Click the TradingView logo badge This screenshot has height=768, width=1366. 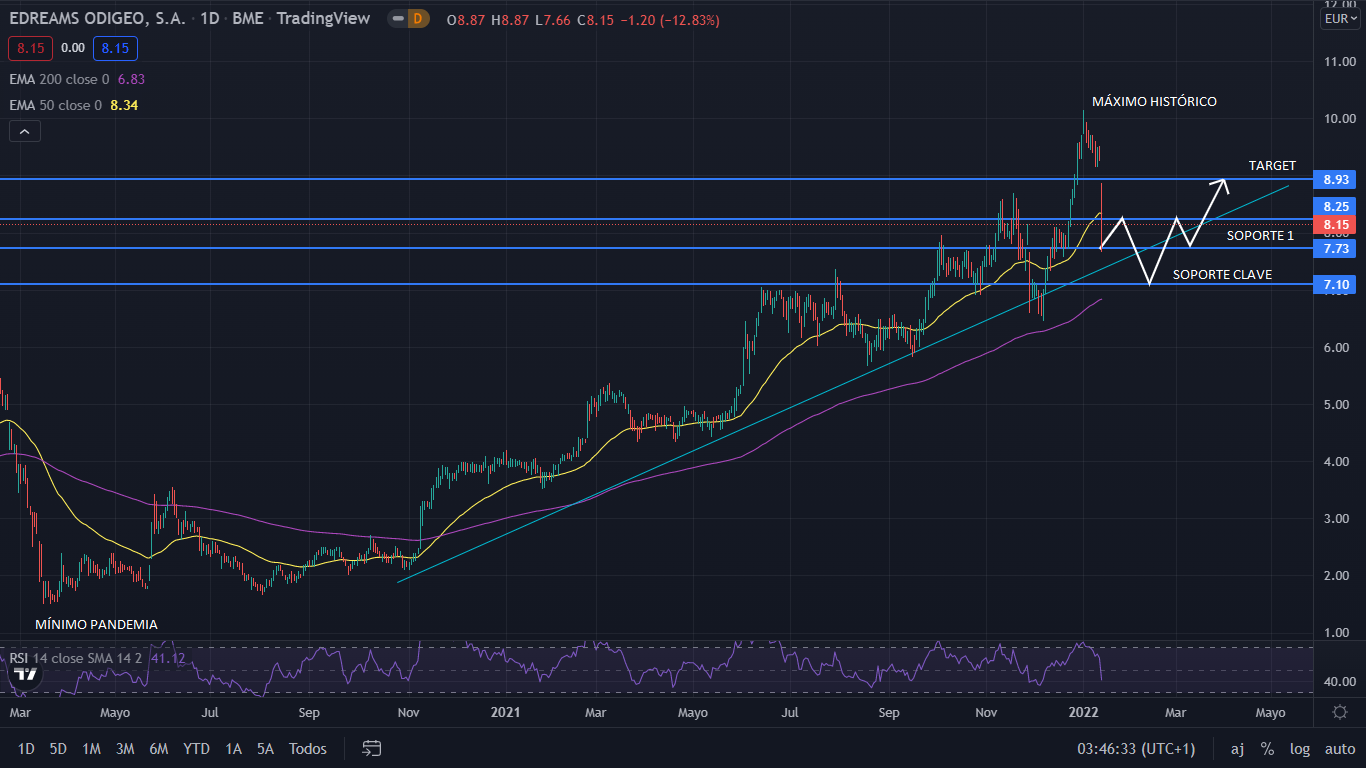[x=26, y=673]
